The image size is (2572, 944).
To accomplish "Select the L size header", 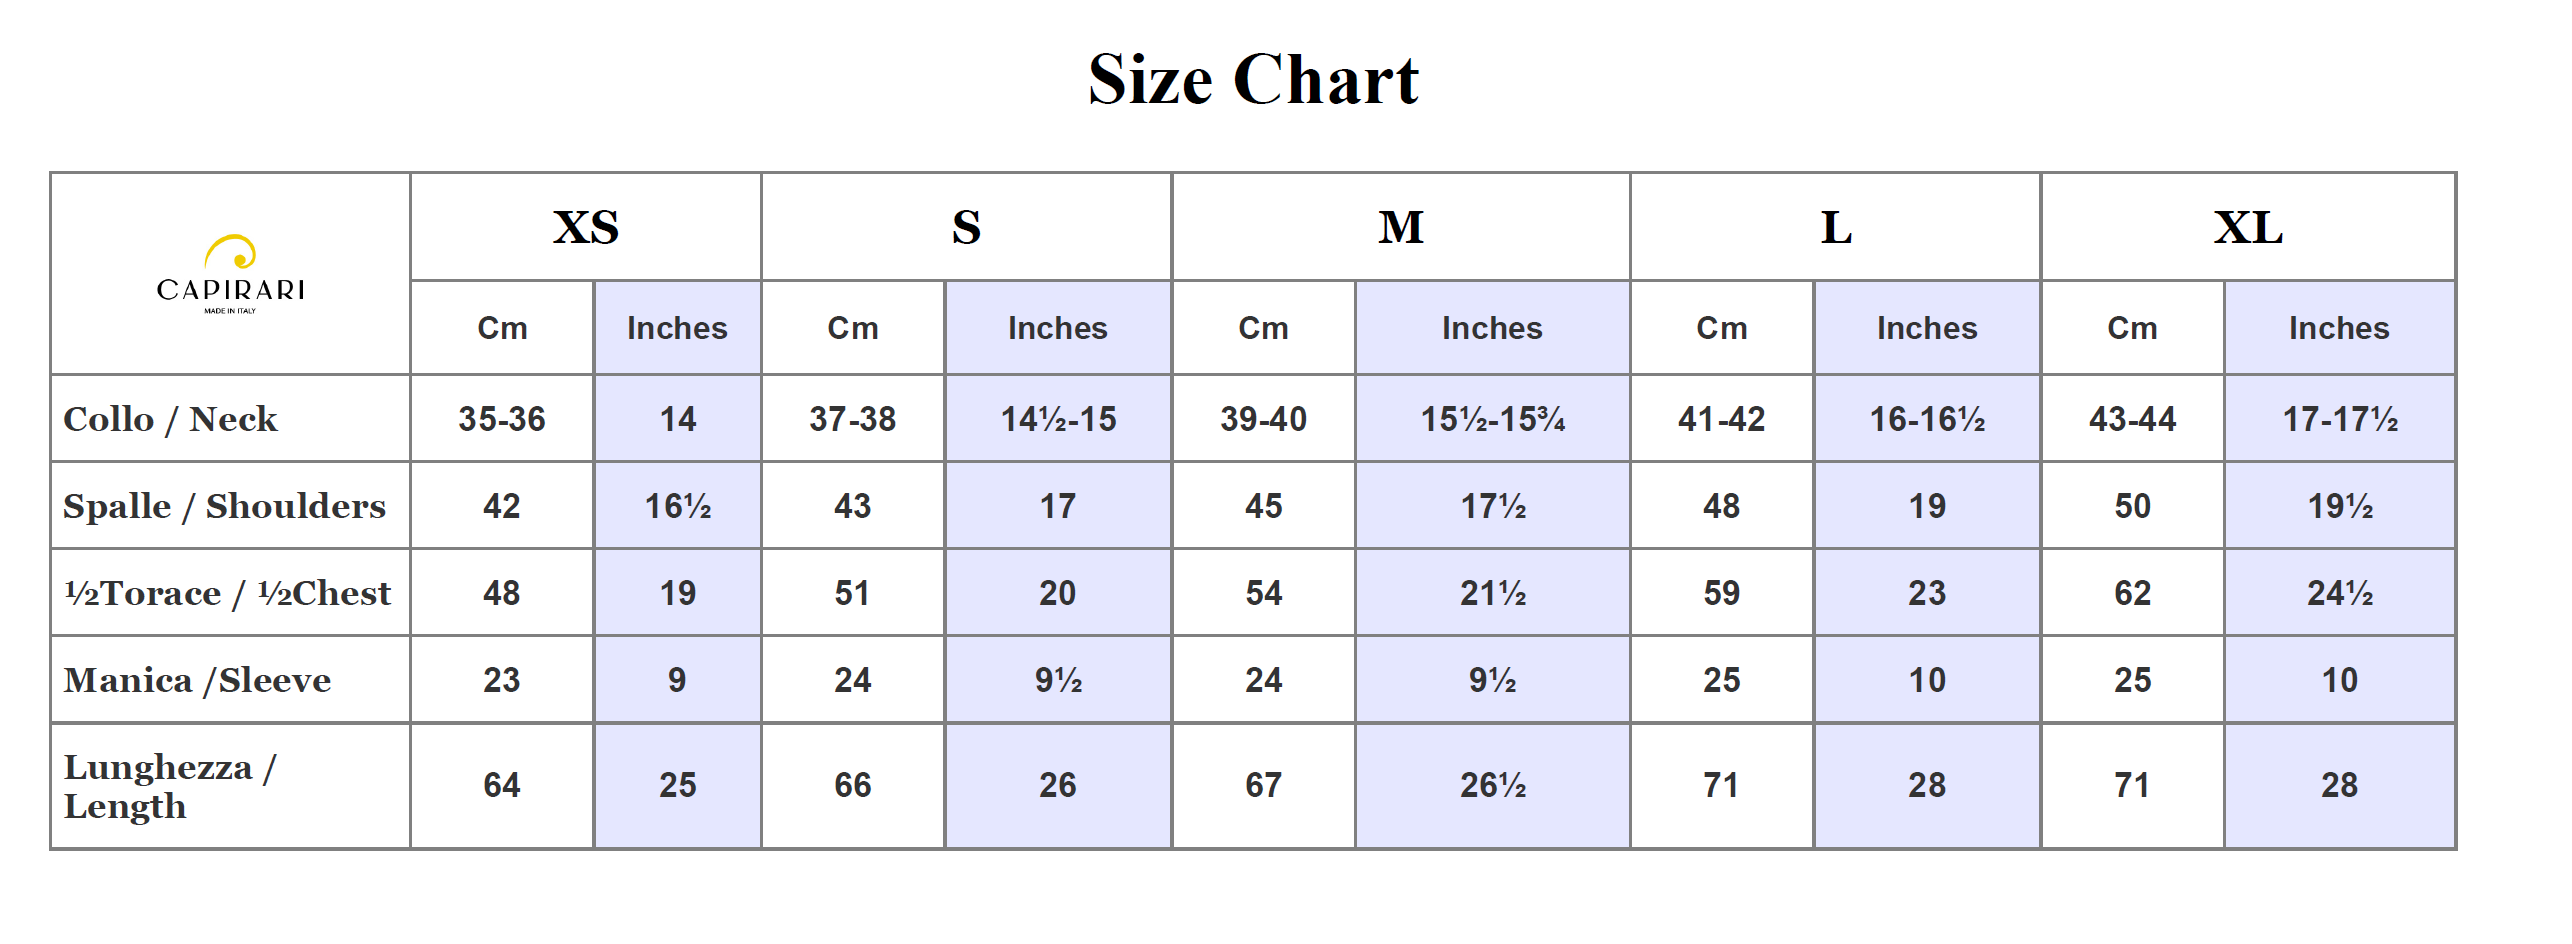I will (x=1836, y=227).
